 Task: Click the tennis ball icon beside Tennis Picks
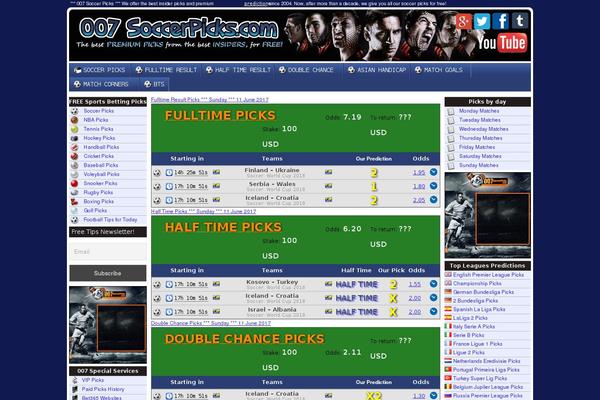click(75, 129)
